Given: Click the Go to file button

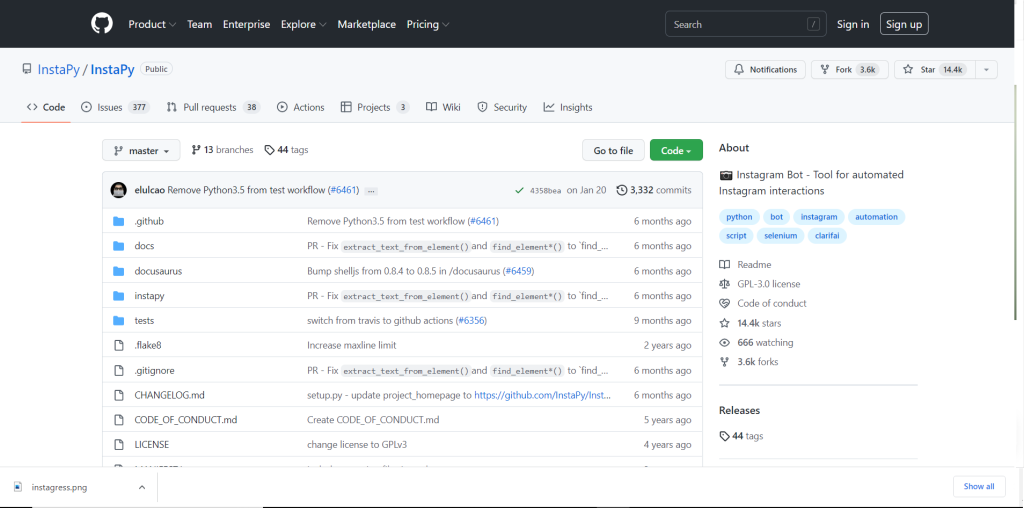Looking at the screenshot, I should point(613,150).
